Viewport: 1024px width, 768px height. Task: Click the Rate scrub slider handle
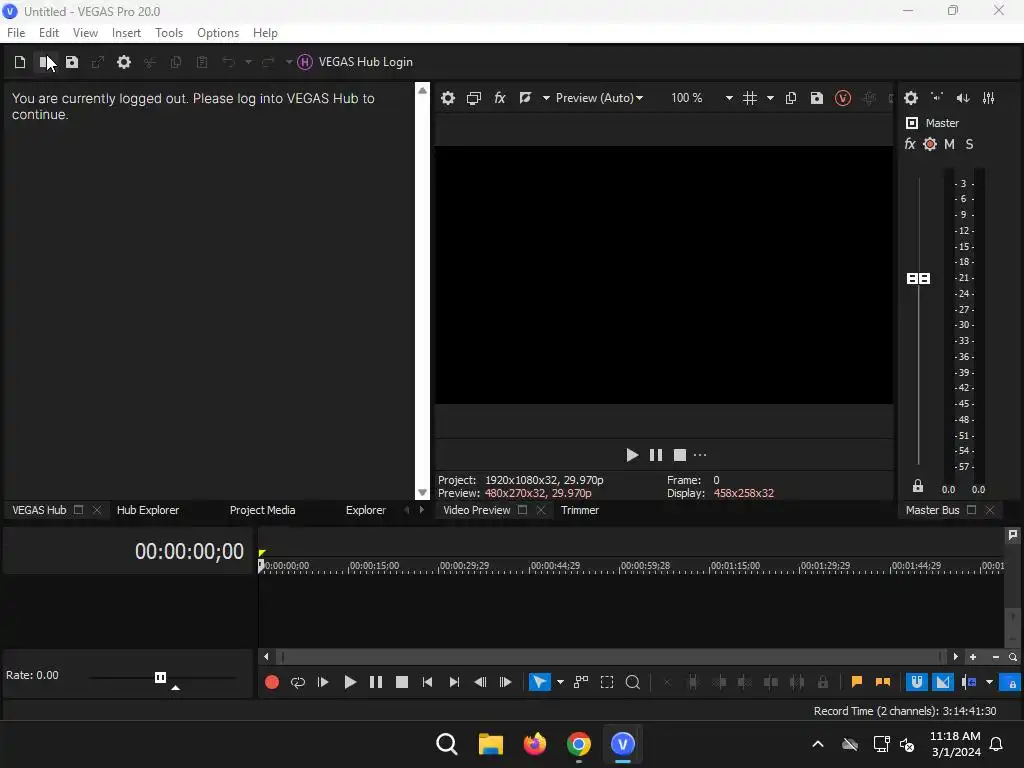tap(161, 677)
